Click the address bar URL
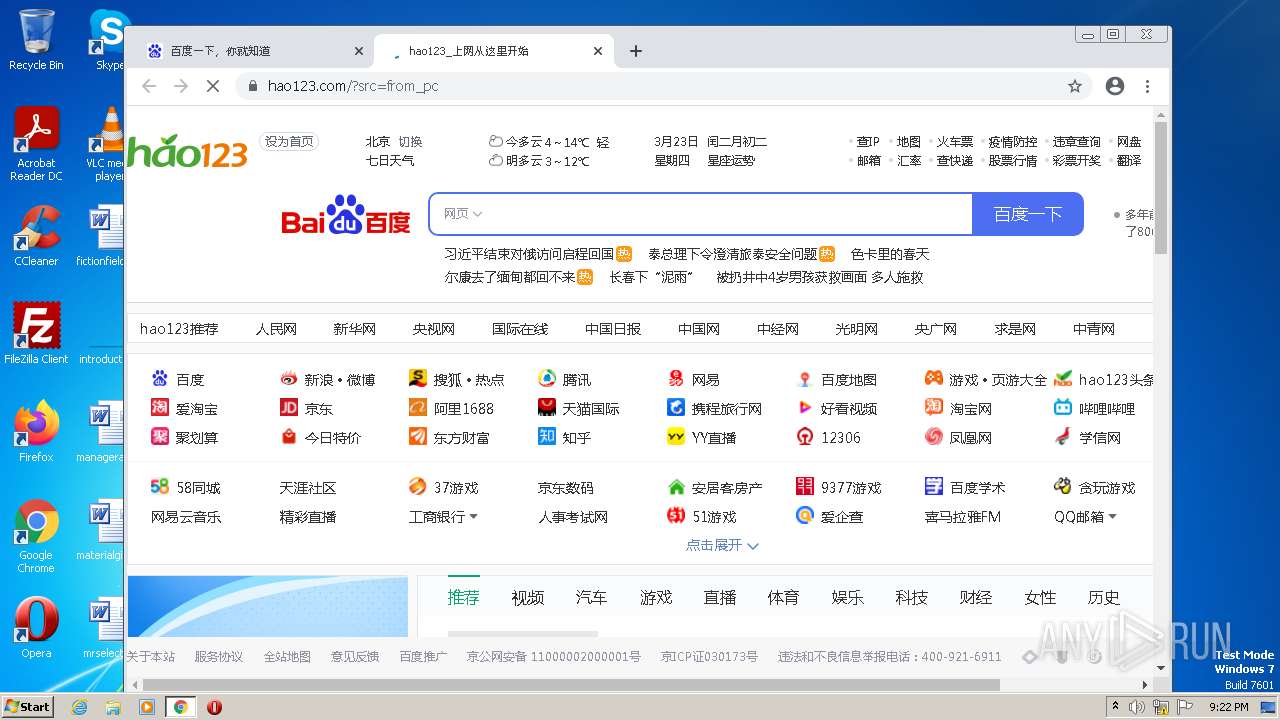 click(353, 86)
